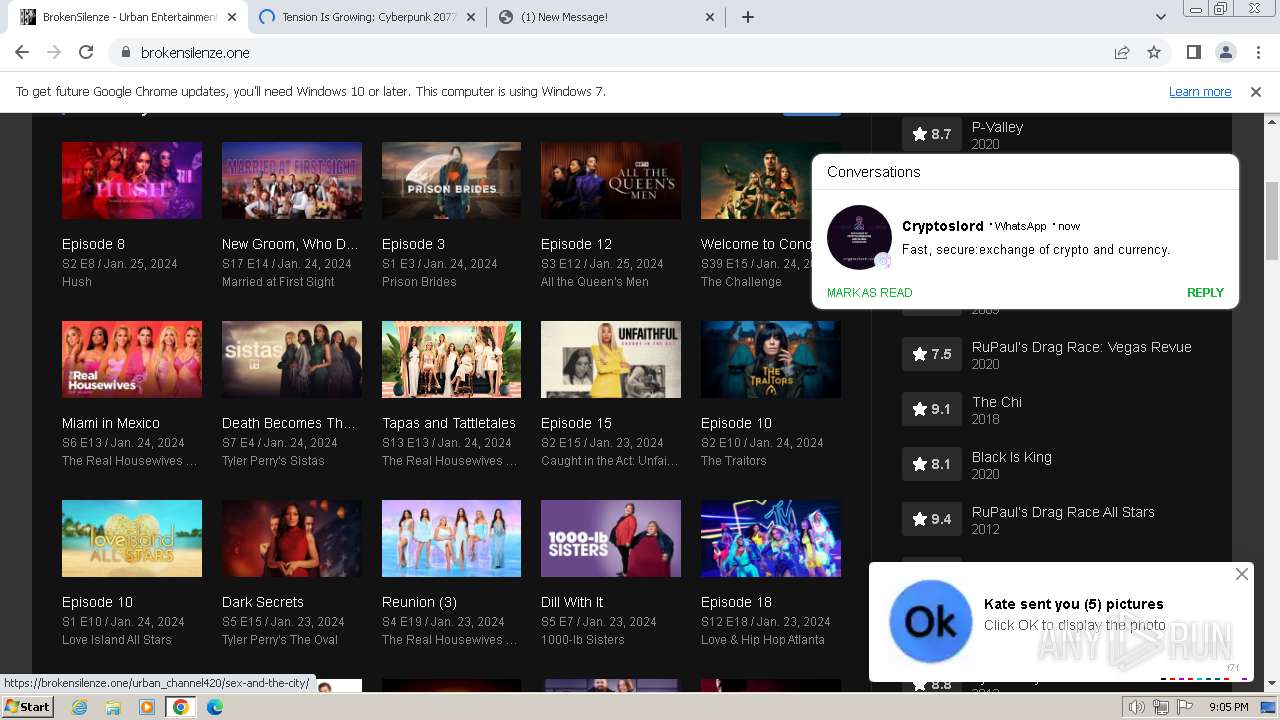
Task: Reply to the Cryptoslord notification
Action: (x=1205, y=293)
